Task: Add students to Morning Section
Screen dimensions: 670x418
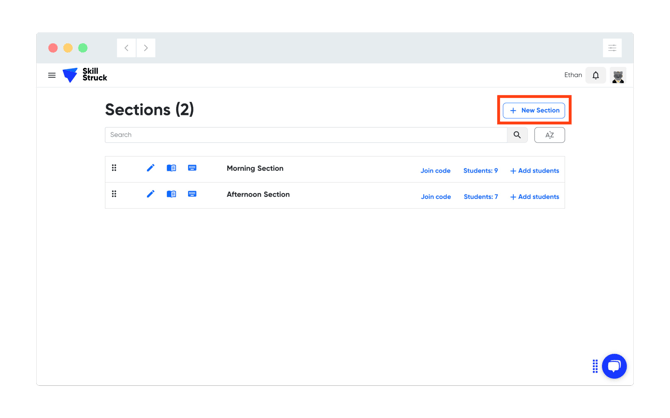Action: click(535, 171)
